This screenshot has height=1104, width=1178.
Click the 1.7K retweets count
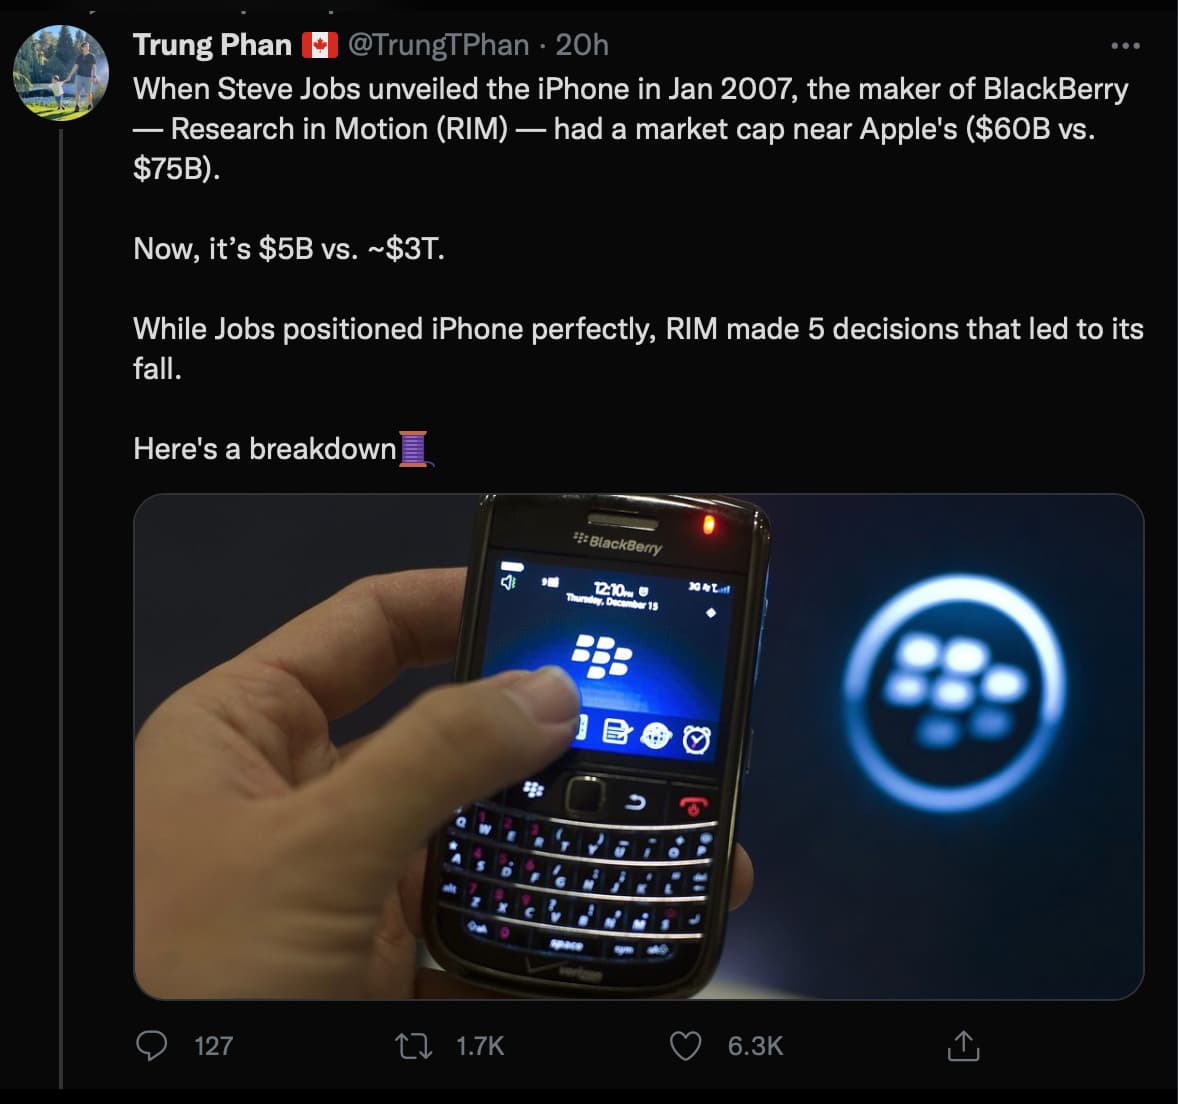coord(480,1046)
